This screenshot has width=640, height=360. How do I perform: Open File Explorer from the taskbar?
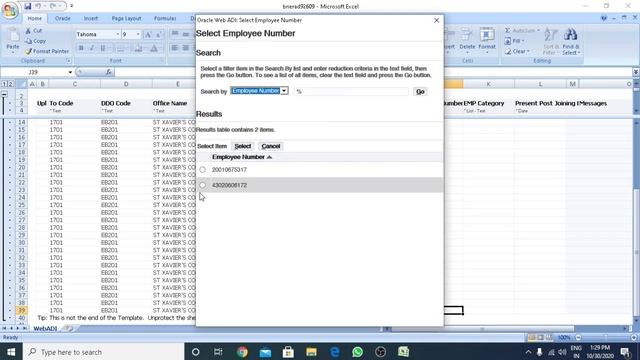point(311,352)
